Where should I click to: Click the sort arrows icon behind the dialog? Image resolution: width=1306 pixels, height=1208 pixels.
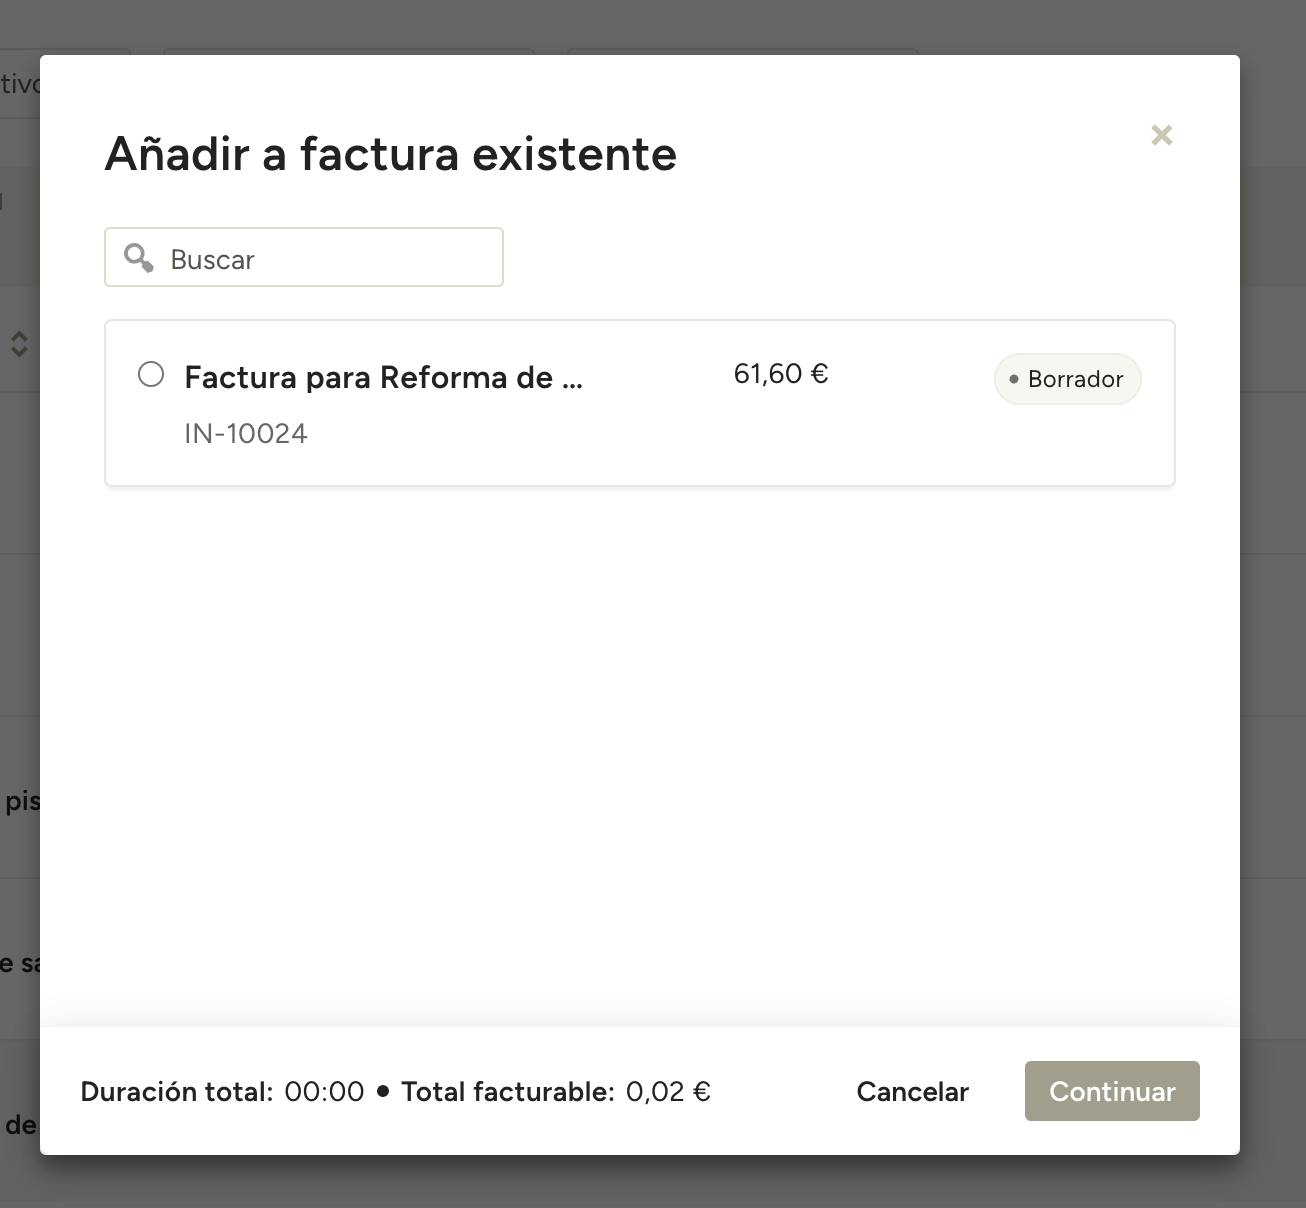(19, 344)
